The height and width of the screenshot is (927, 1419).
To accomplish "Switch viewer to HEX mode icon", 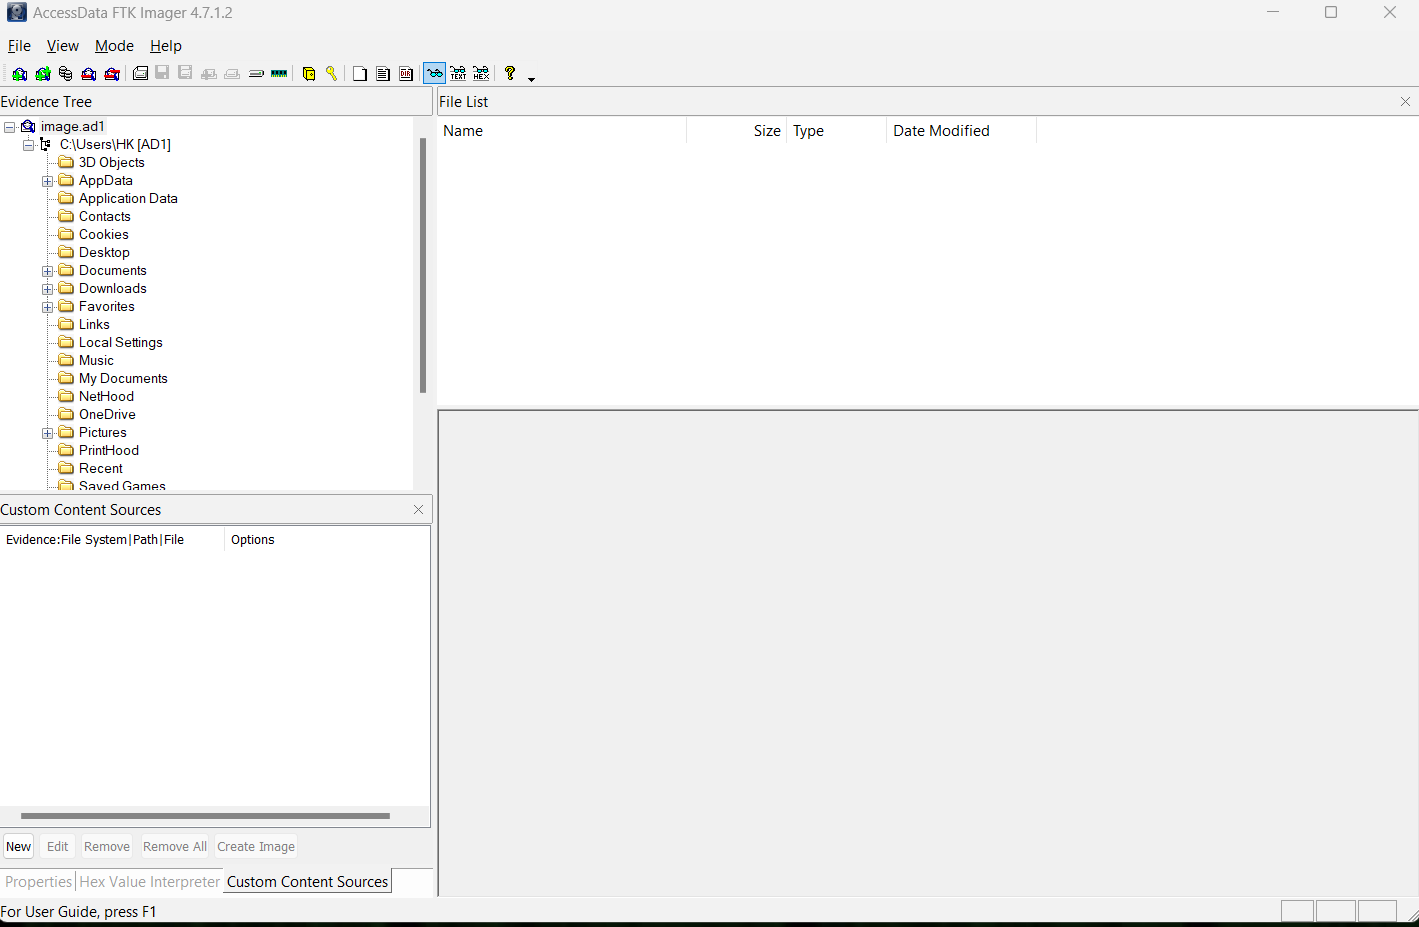I will tap(481, 74).
